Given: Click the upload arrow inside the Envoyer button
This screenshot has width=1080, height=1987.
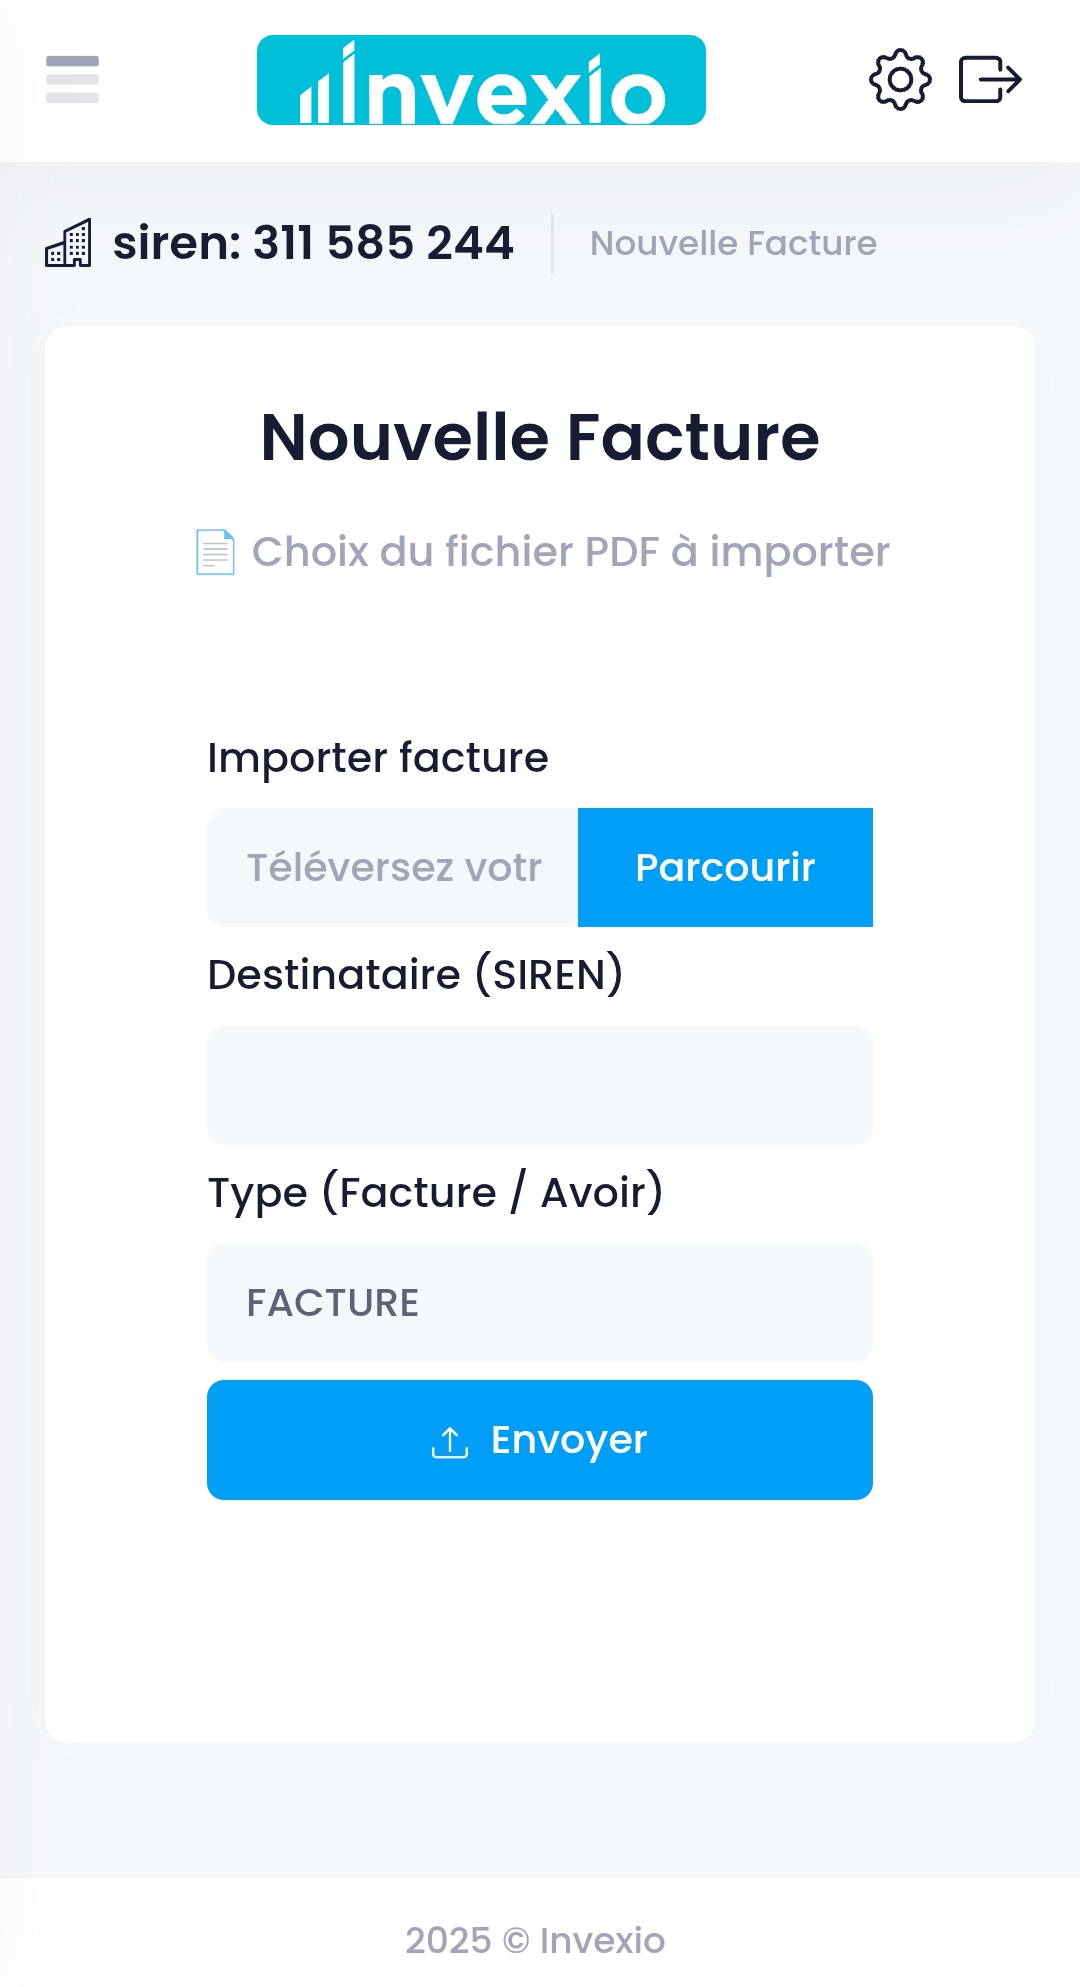Looking at the screenshot, I should (x=449, y=1440).
